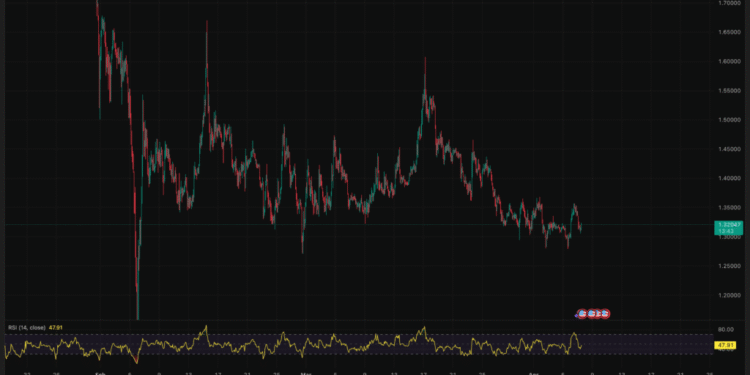
Task: Click the 1.60000 price axis label
Action: pyautogui.click(x=730, y=62)
